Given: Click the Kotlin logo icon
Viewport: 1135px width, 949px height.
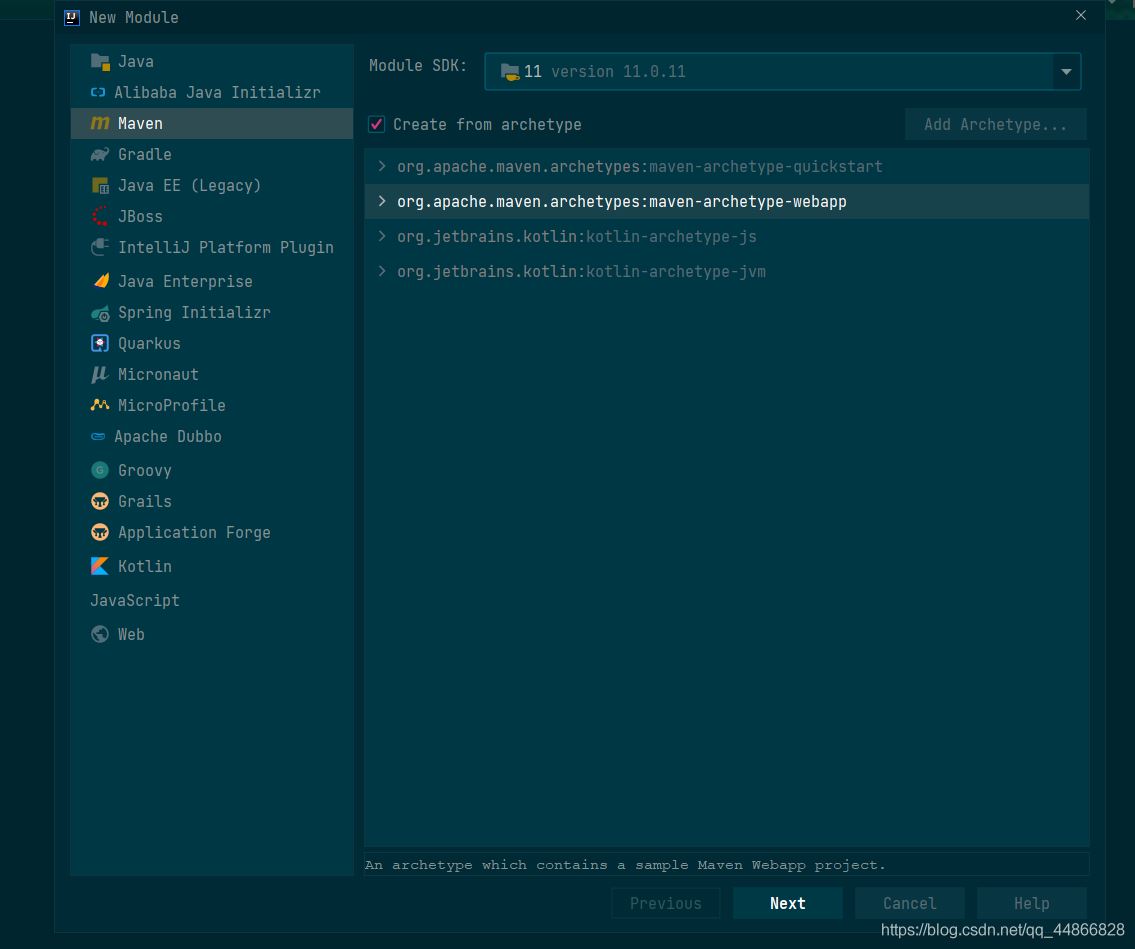Looking at the screenshot, I should 100,566.
